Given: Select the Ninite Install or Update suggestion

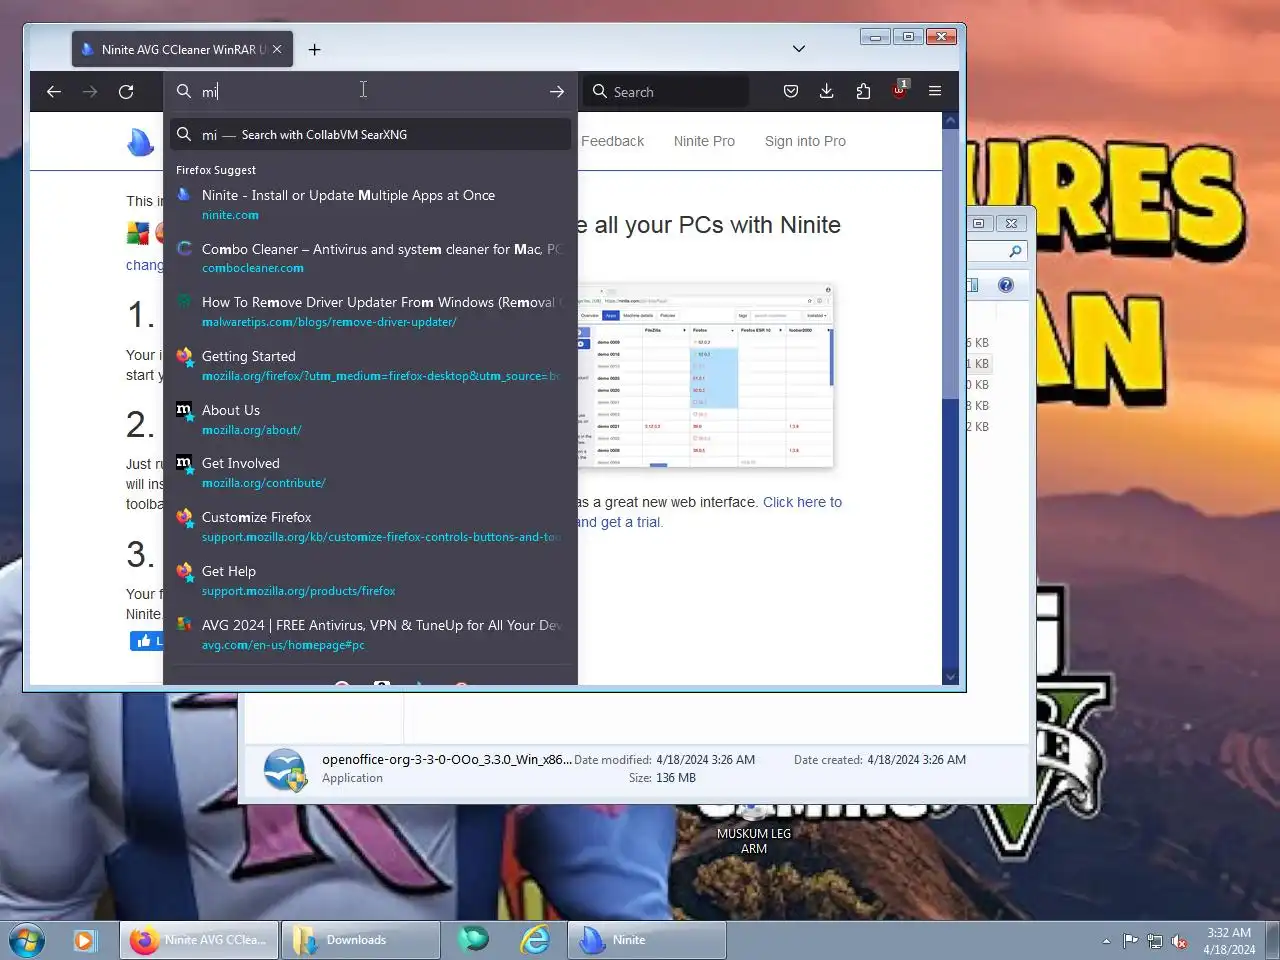Looking at the screenshot, I should (370, 204).
